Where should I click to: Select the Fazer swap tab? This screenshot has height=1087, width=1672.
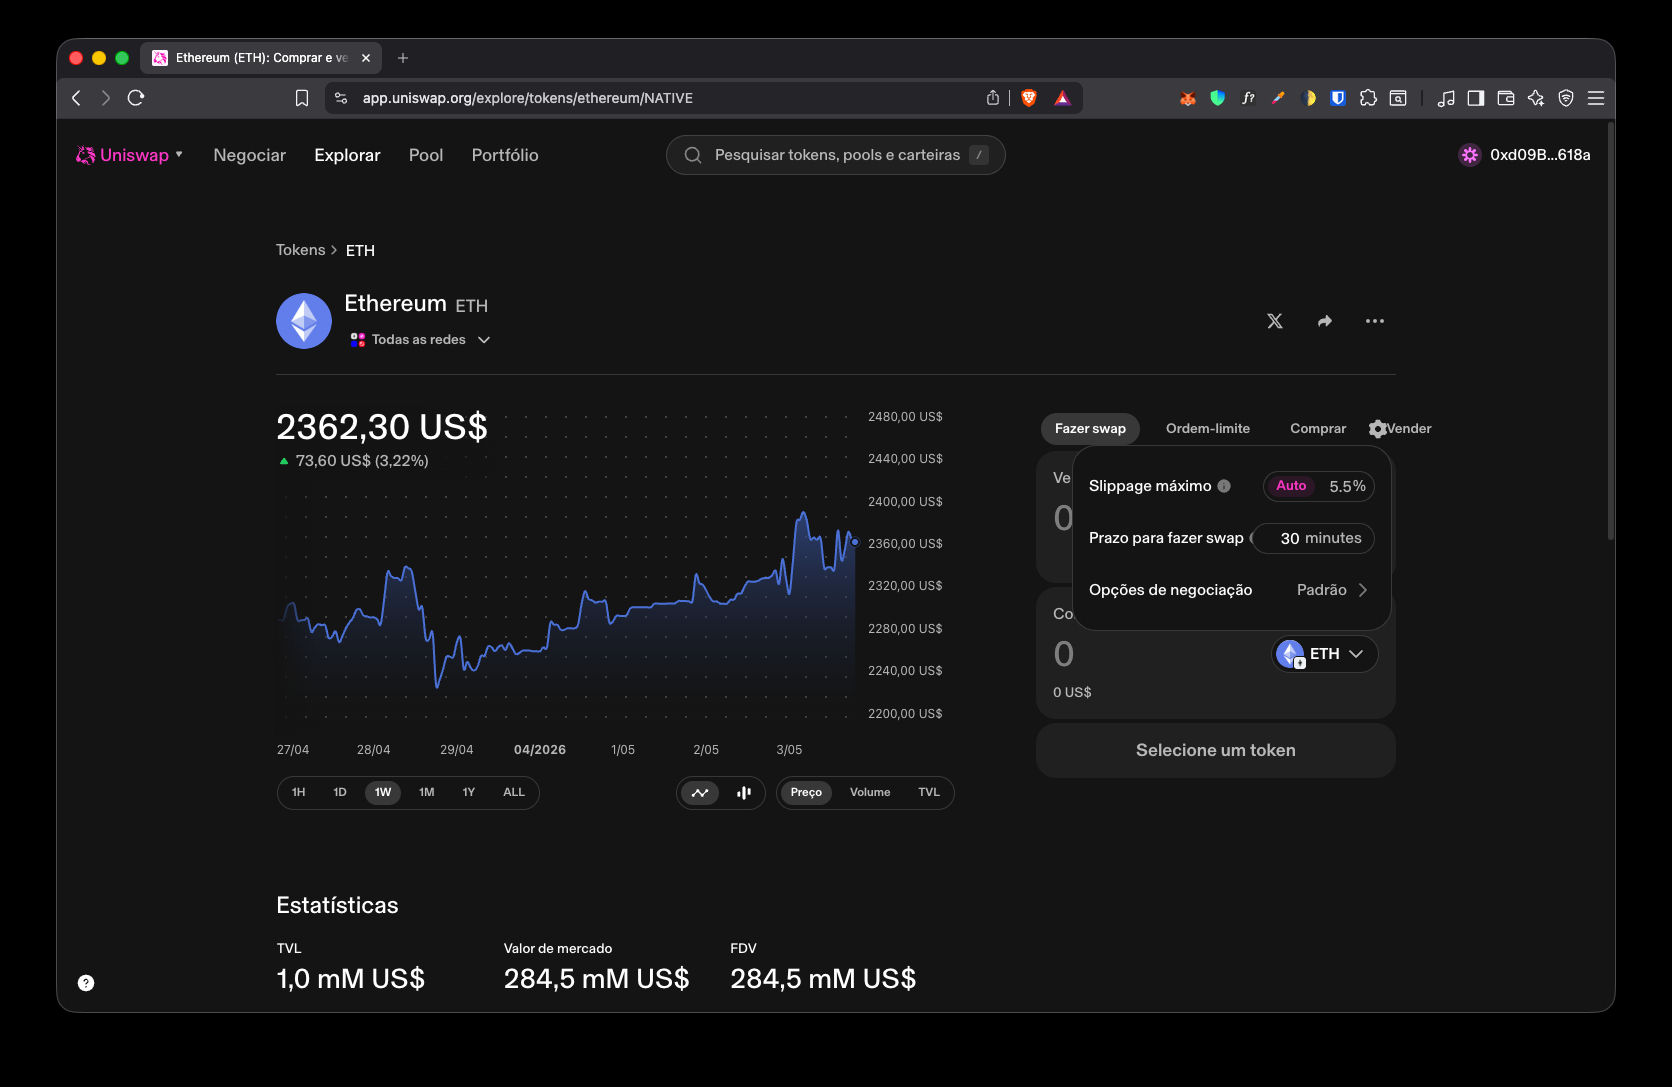(x=1090, y=429)
